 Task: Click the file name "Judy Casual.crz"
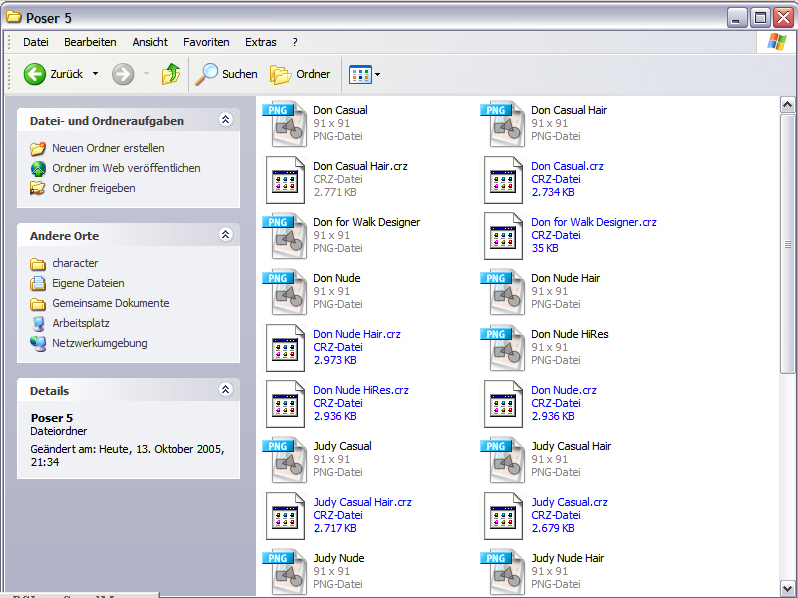pos(569,502)
